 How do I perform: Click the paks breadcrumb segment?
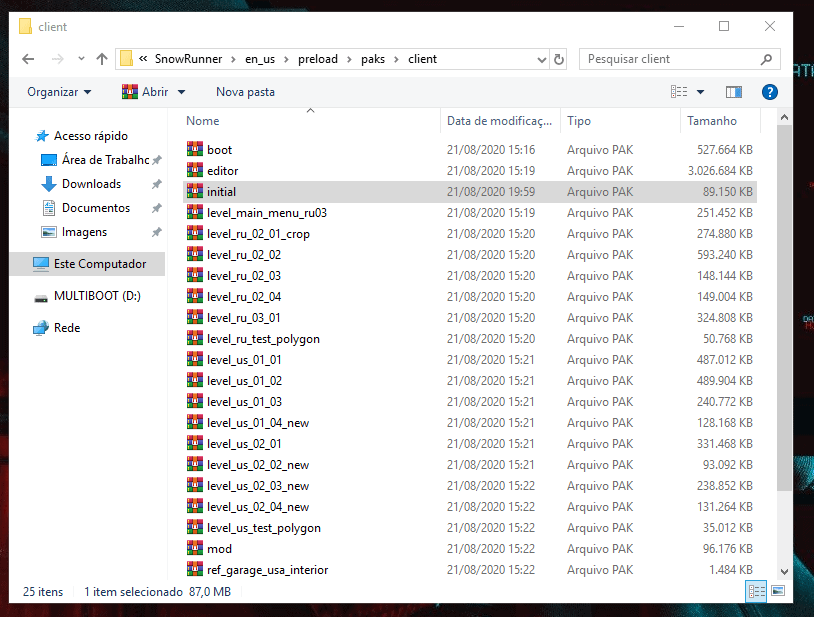(374, 59)
